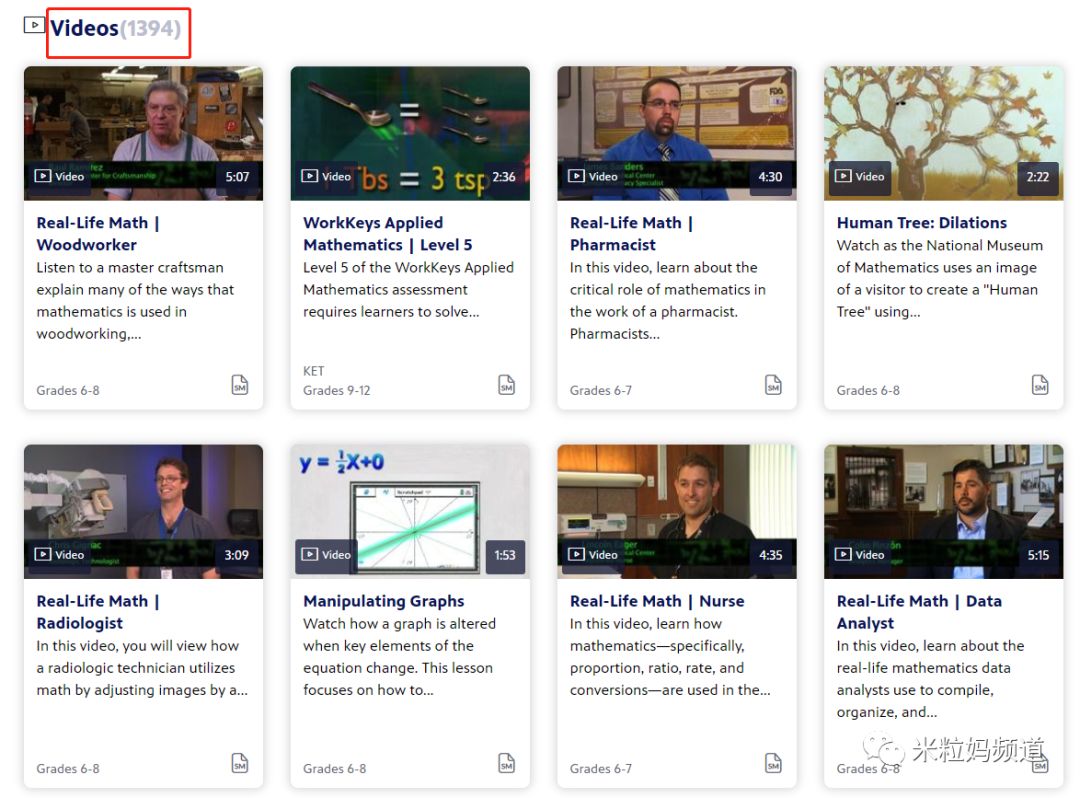Play the tablespoon conversion video thumbnail
The width and height of the screenshot is (1080, 798).
click(x=411, y=133)
